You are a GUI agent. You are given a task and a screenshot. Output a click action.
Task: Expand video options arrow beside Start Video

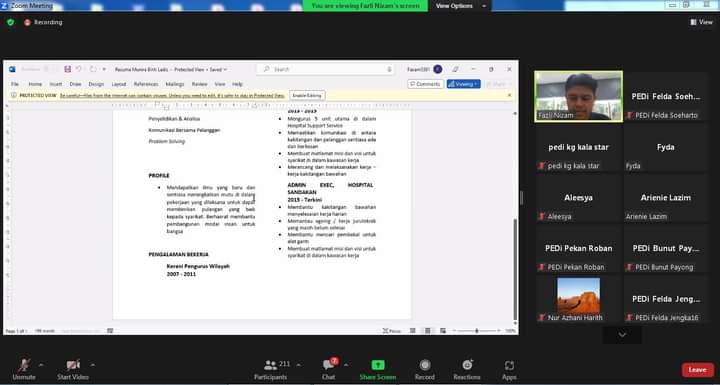tap(93, 365)
